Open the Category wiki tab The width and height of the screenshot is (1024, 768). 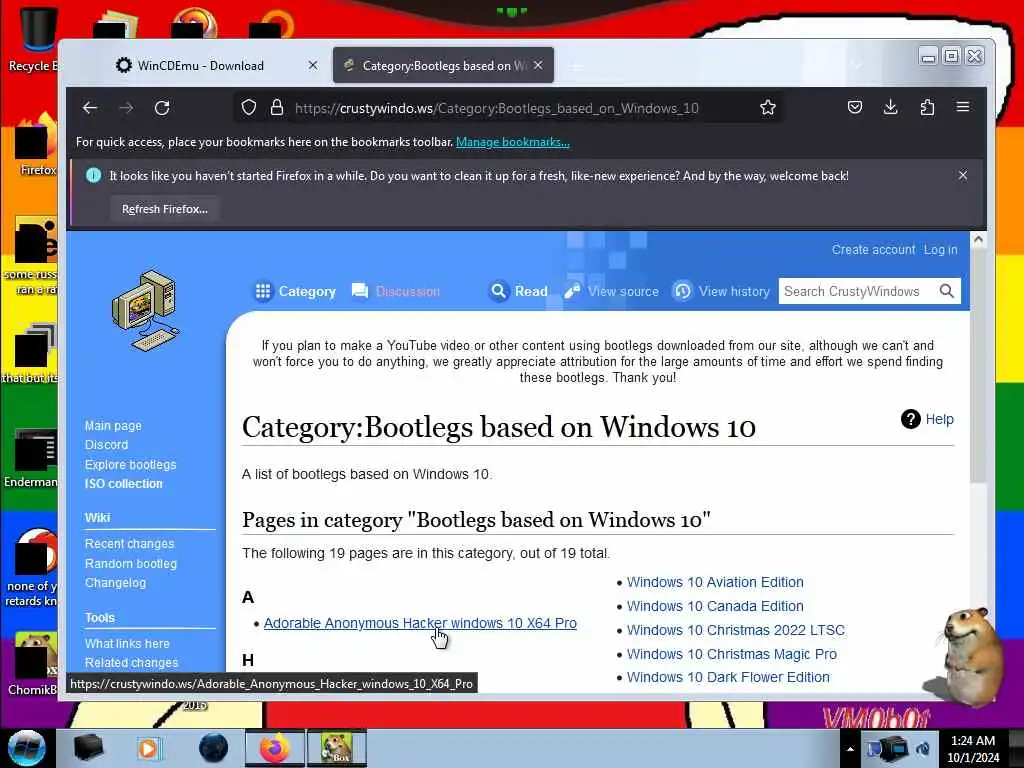295,291
